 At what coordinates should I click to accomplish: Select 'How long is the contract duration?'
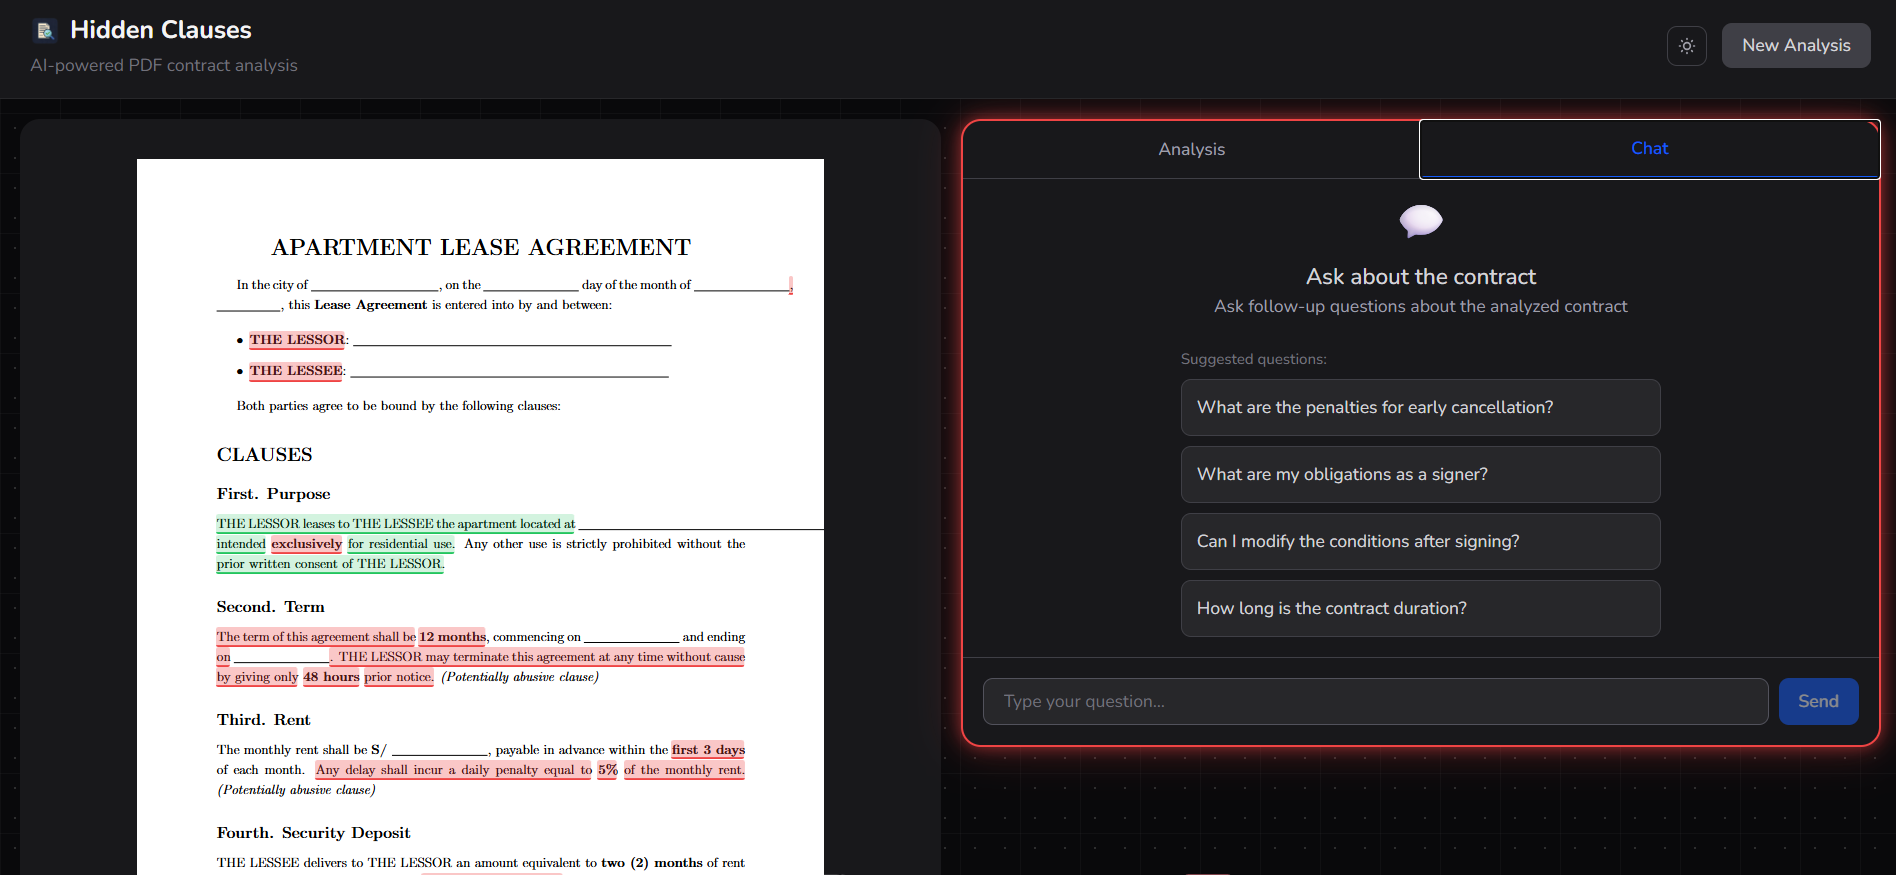coord(1420,608)
